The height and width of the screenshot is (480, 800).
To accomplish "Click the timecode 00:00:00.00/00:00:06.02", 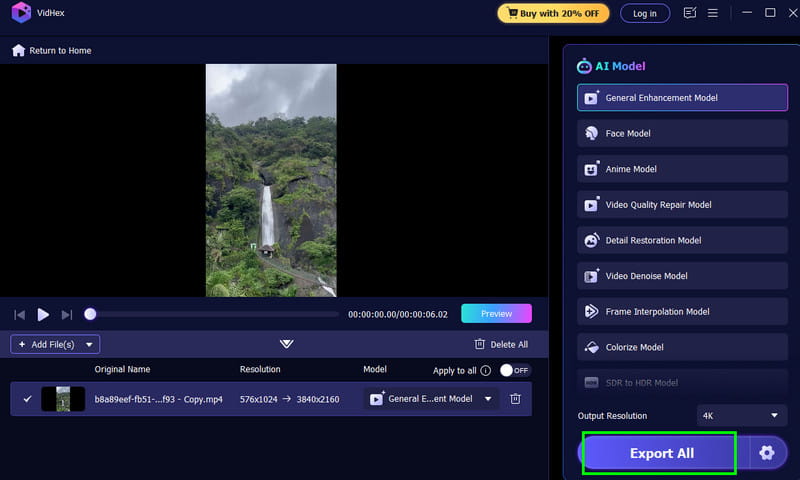I will (398, 314).
